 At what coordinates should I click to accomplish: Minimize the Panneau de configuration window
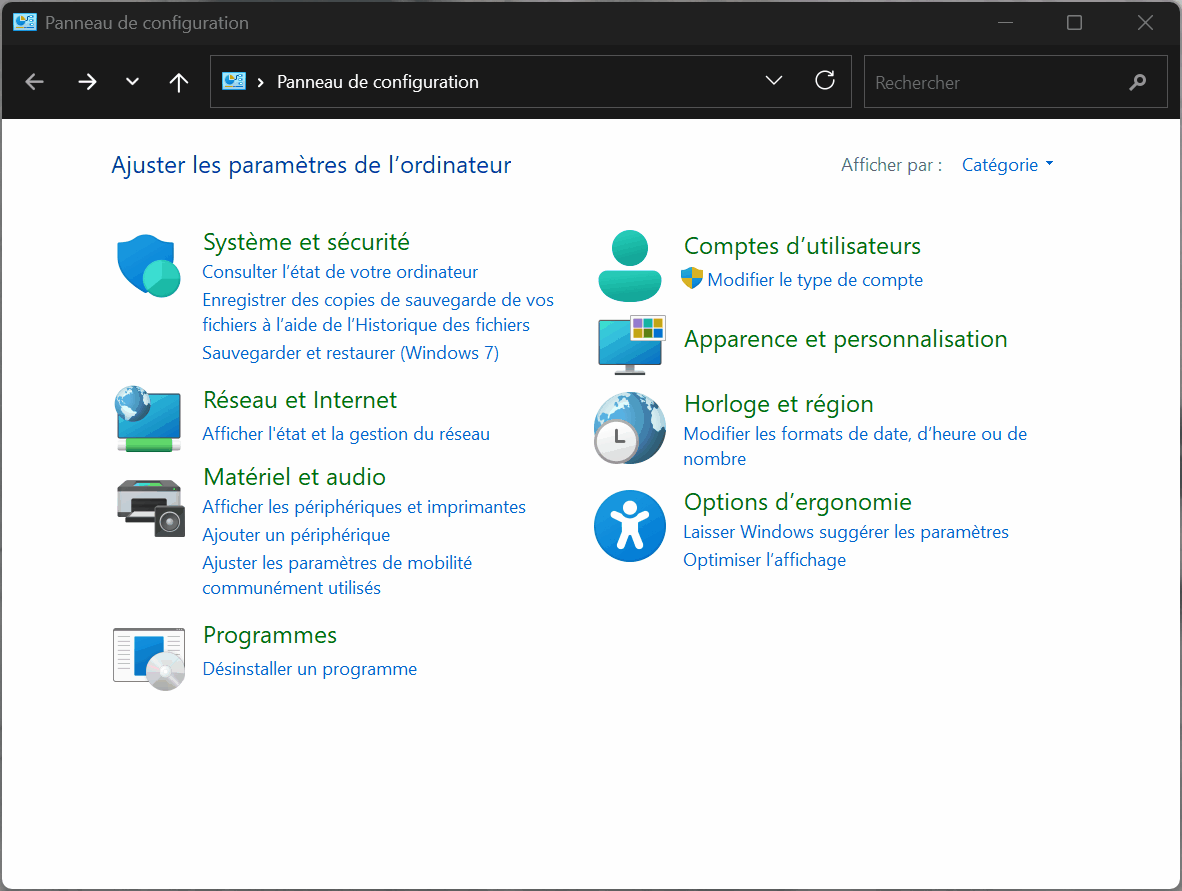tap(1005, 23)
